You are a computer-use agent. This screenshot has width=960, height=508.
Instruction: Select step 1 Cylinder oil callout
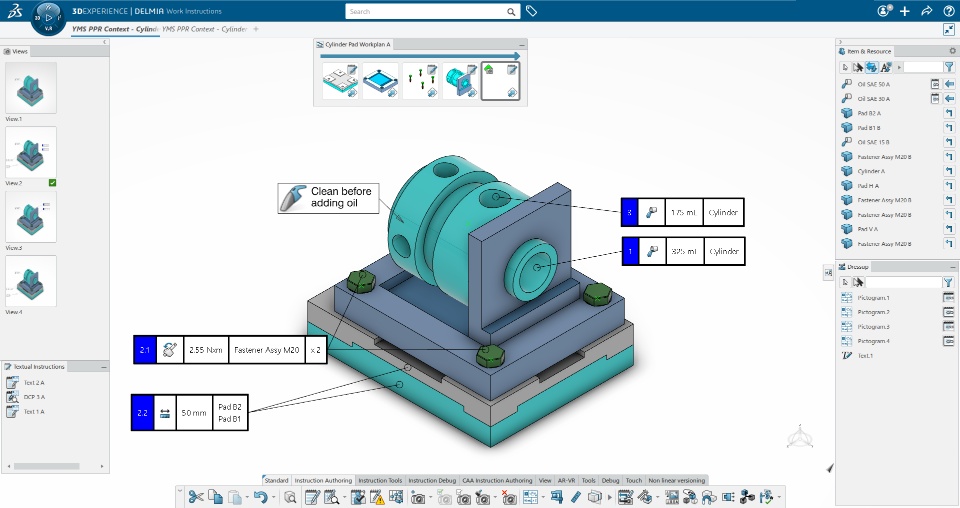pyautogui.click(x=683, y=251)
